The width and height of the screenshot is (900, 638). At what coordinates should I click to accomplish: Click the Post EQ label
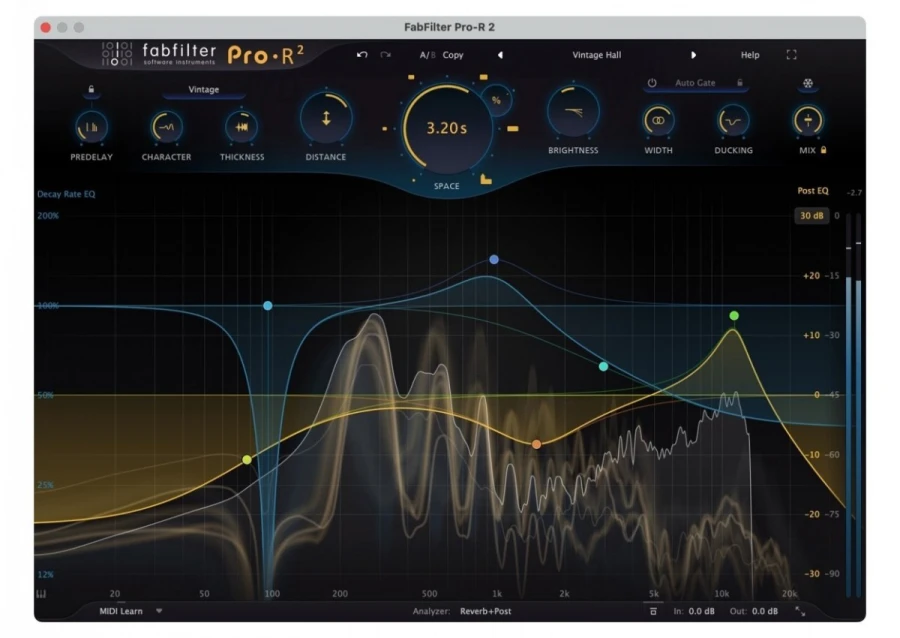click(x=813, y=190)
